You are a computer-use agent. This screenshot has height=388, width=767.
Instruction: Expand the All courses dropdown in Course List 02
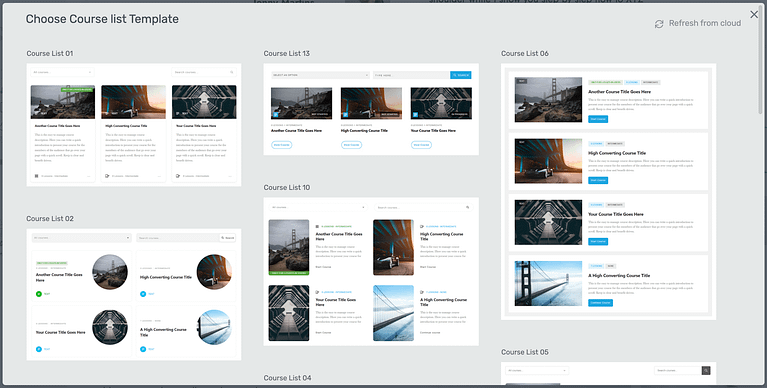pyautogui.click(x=81, y=238)
